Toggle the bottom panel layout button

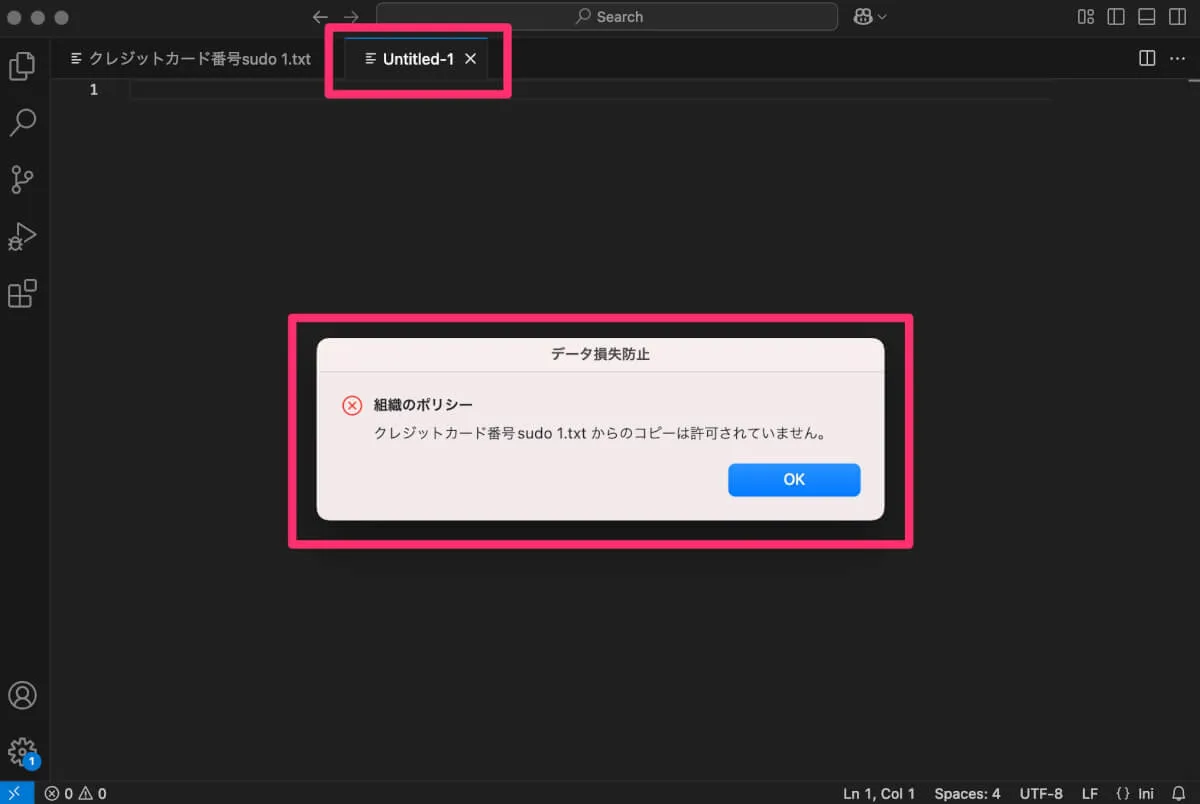(1147, 17)
